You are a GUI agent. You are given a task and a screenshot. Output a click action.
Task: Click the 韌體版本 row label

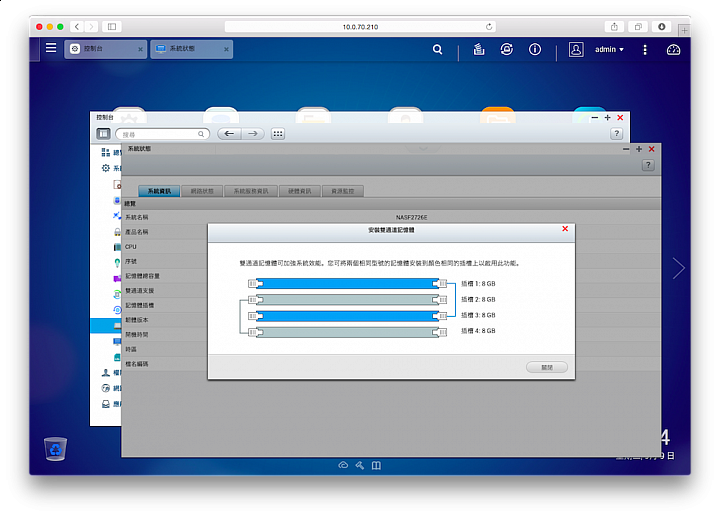[137, 320]
